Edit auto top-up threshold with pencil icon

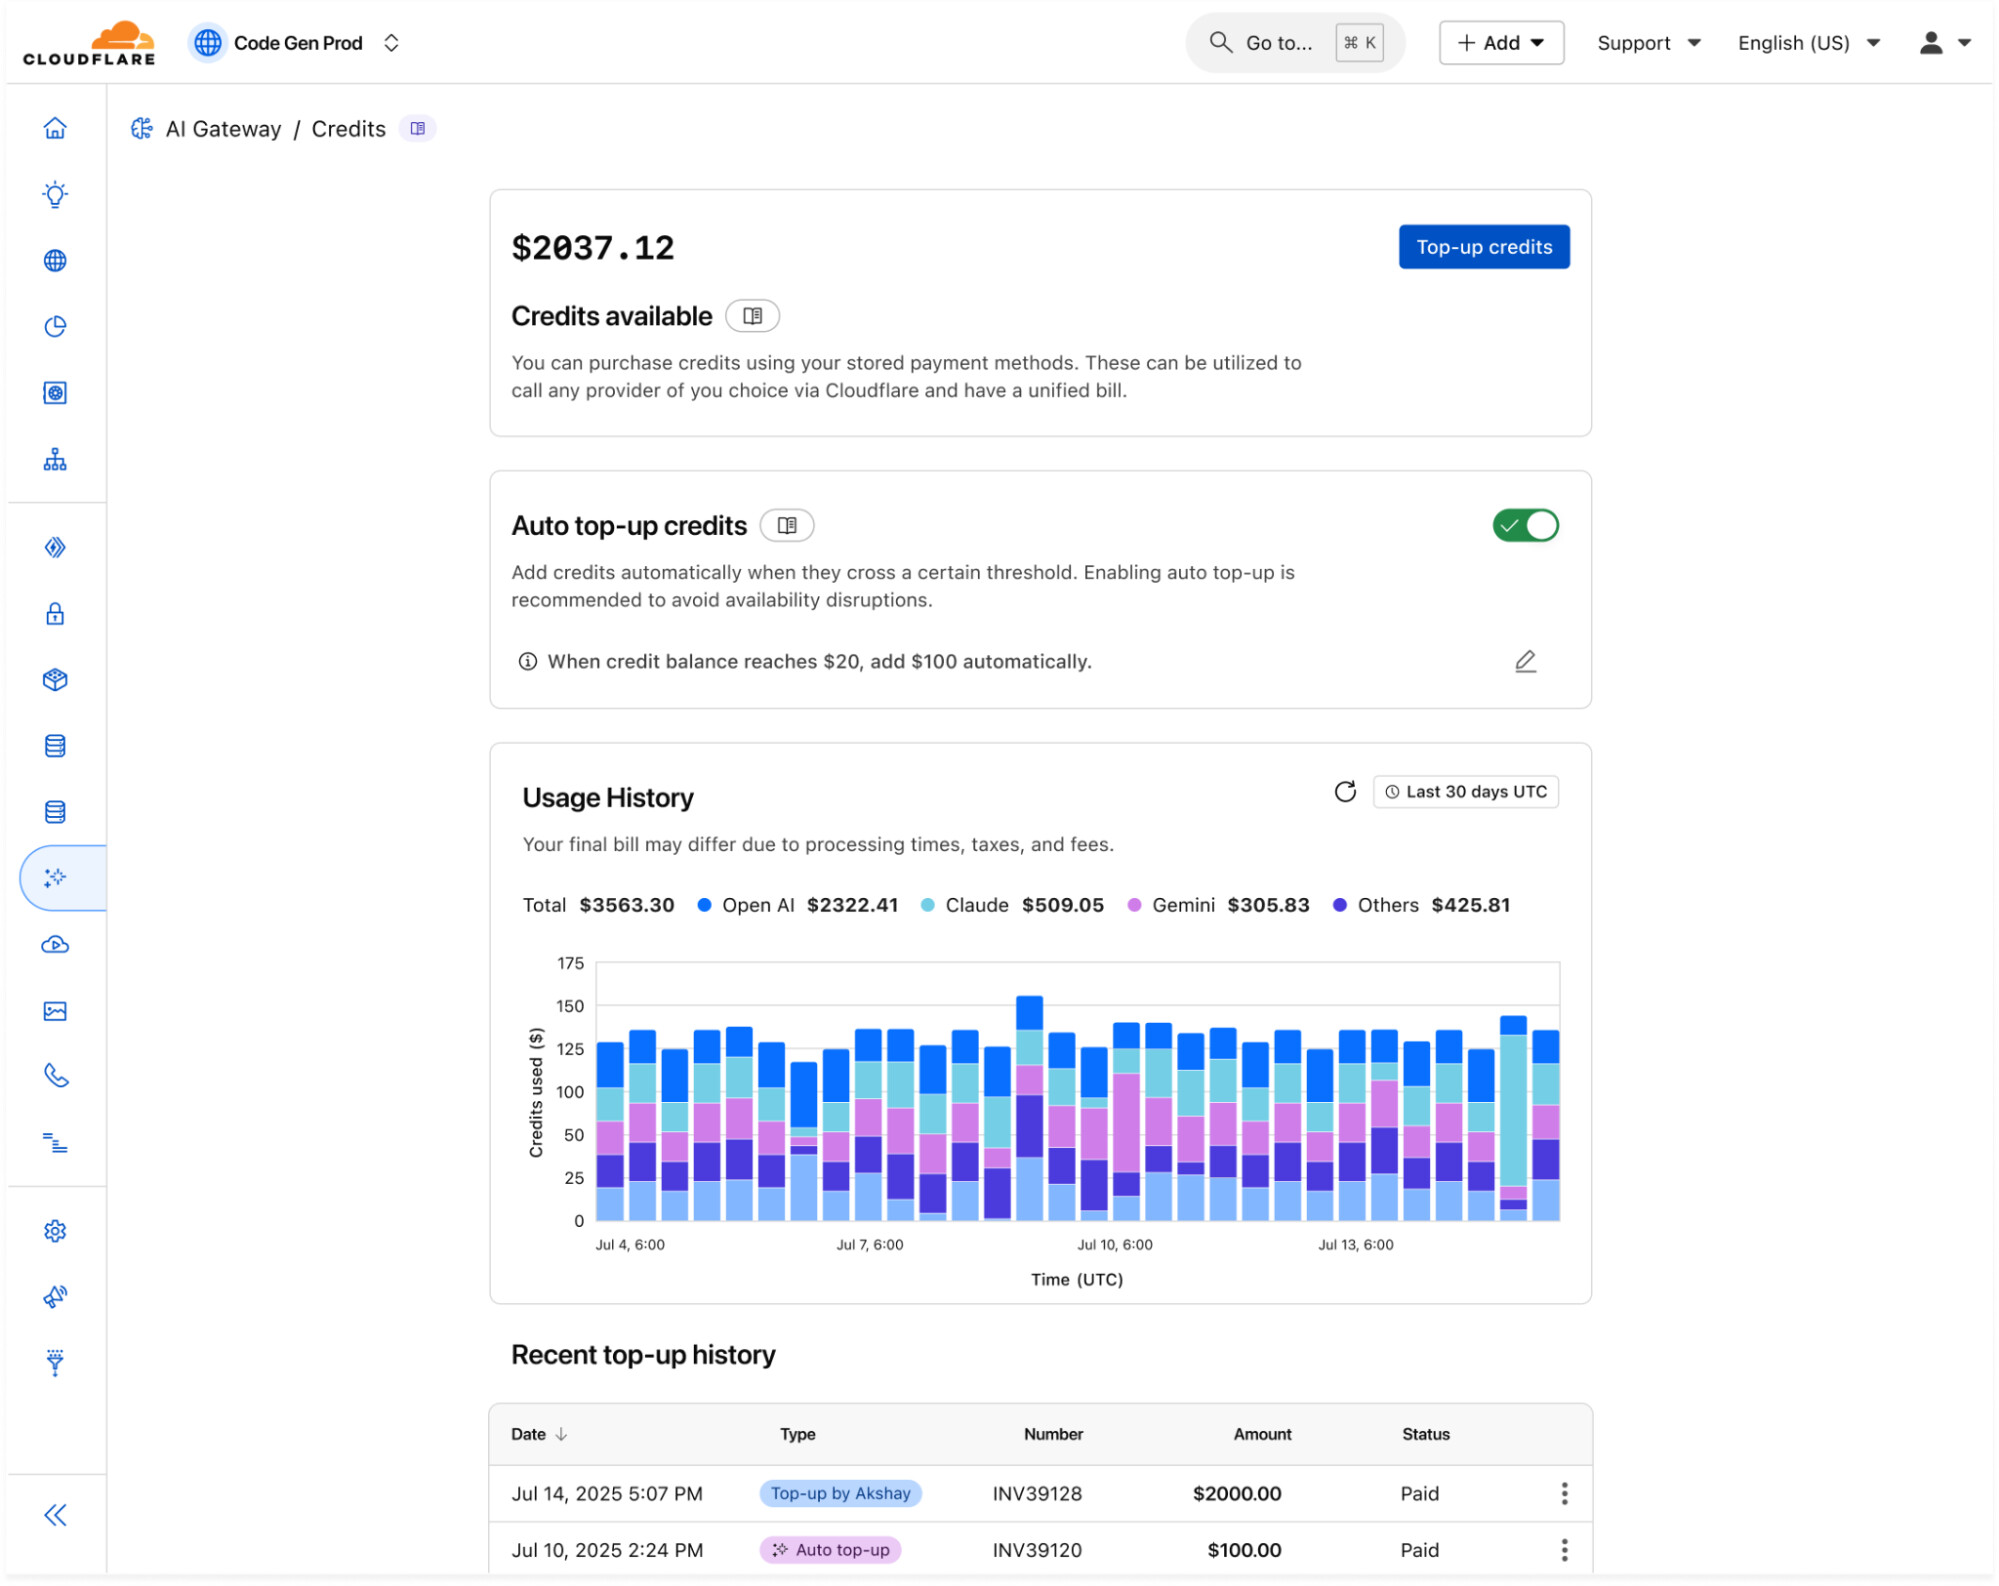click(1526, 661)
